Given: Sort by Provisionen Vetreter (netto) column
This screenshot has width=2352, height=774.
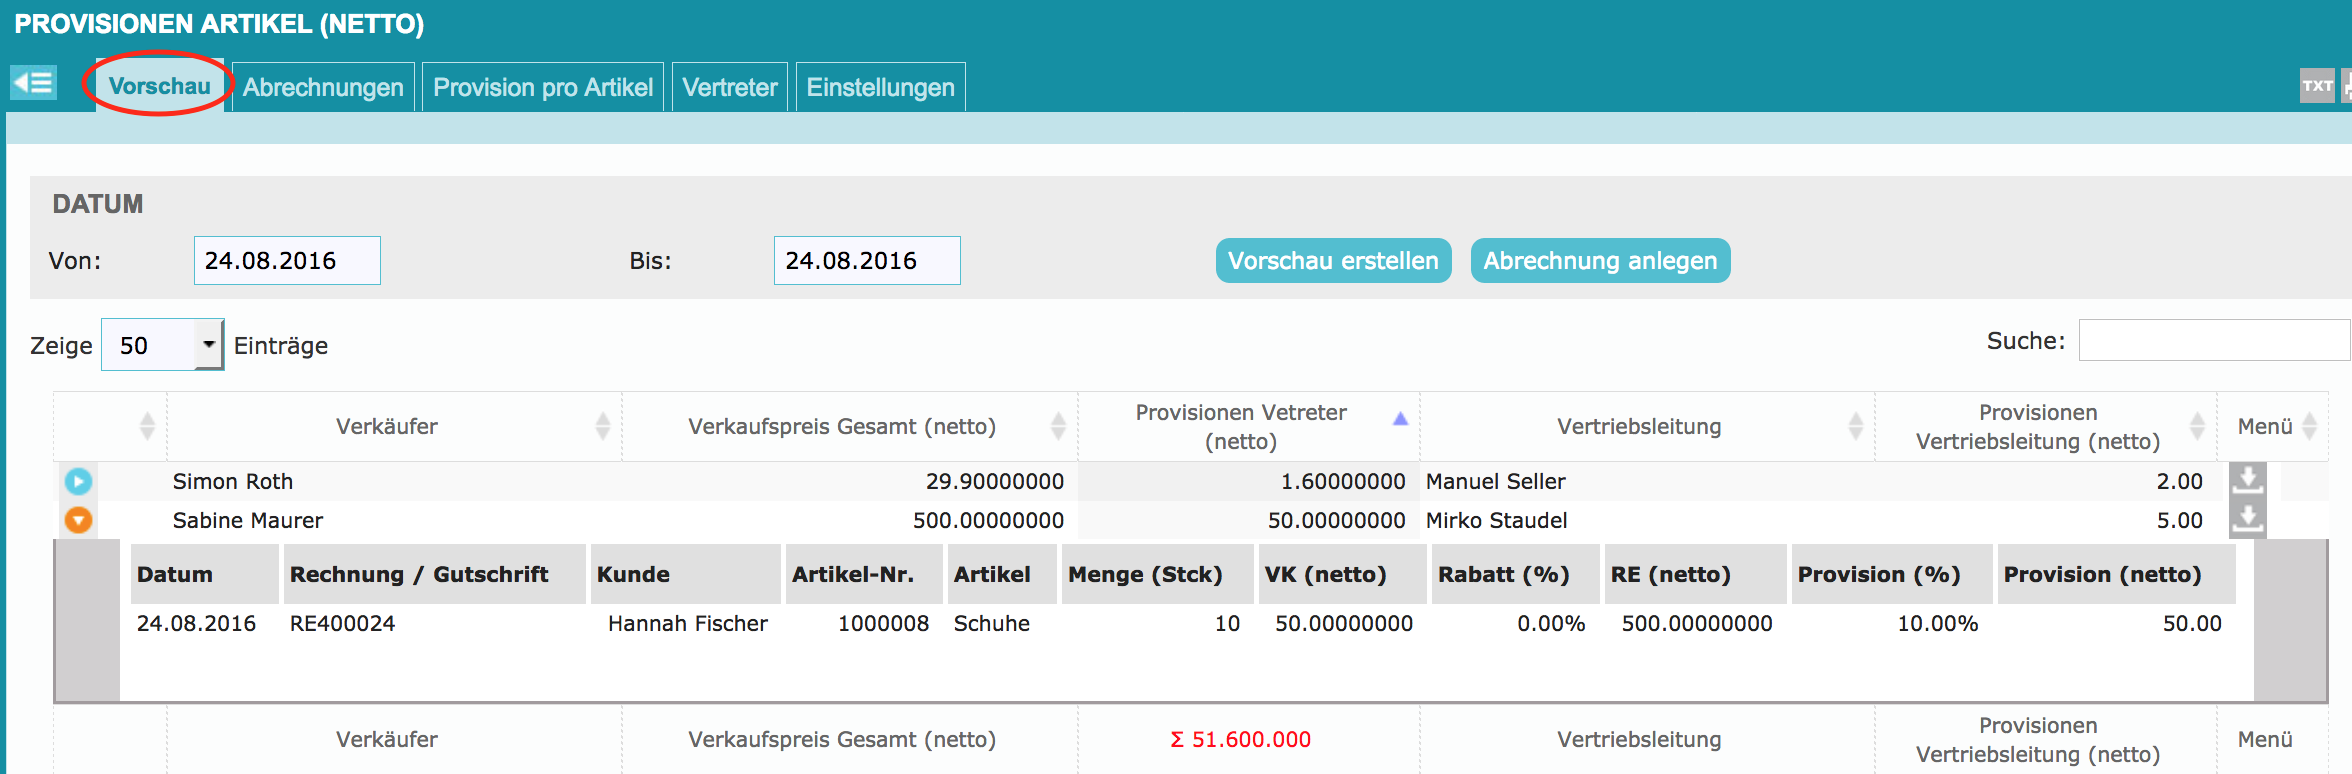Looking at the screenshot, I should [x=1240, y=427].
